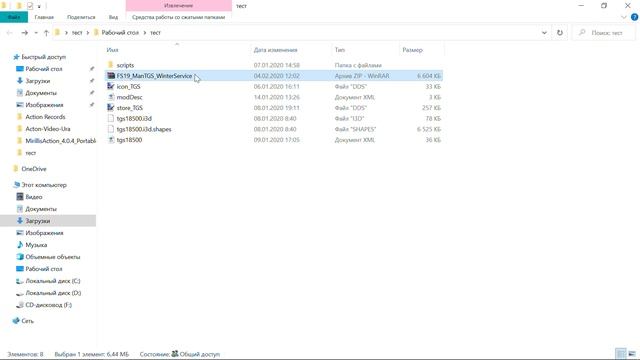Open the тест folder in sidebar
The height and width of the screenshot is (360, 640).
coord(30,153)
